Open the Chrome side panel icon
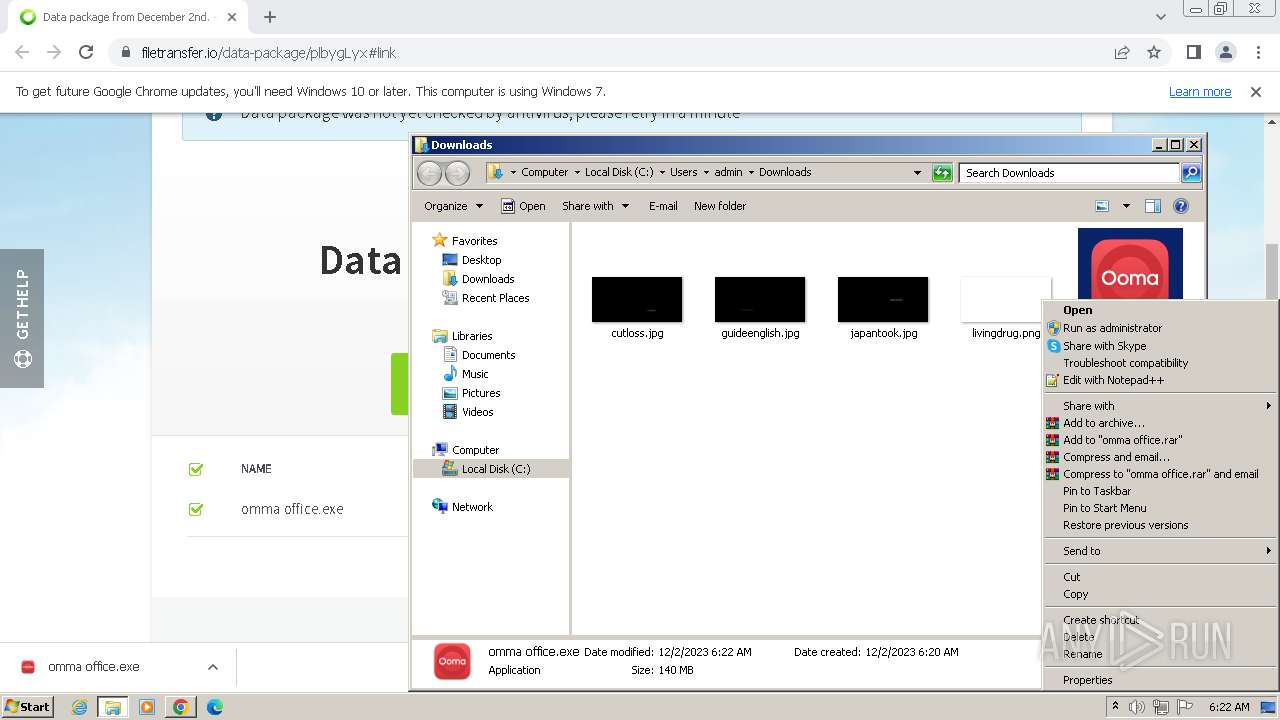 click(x=1194, y=52)
